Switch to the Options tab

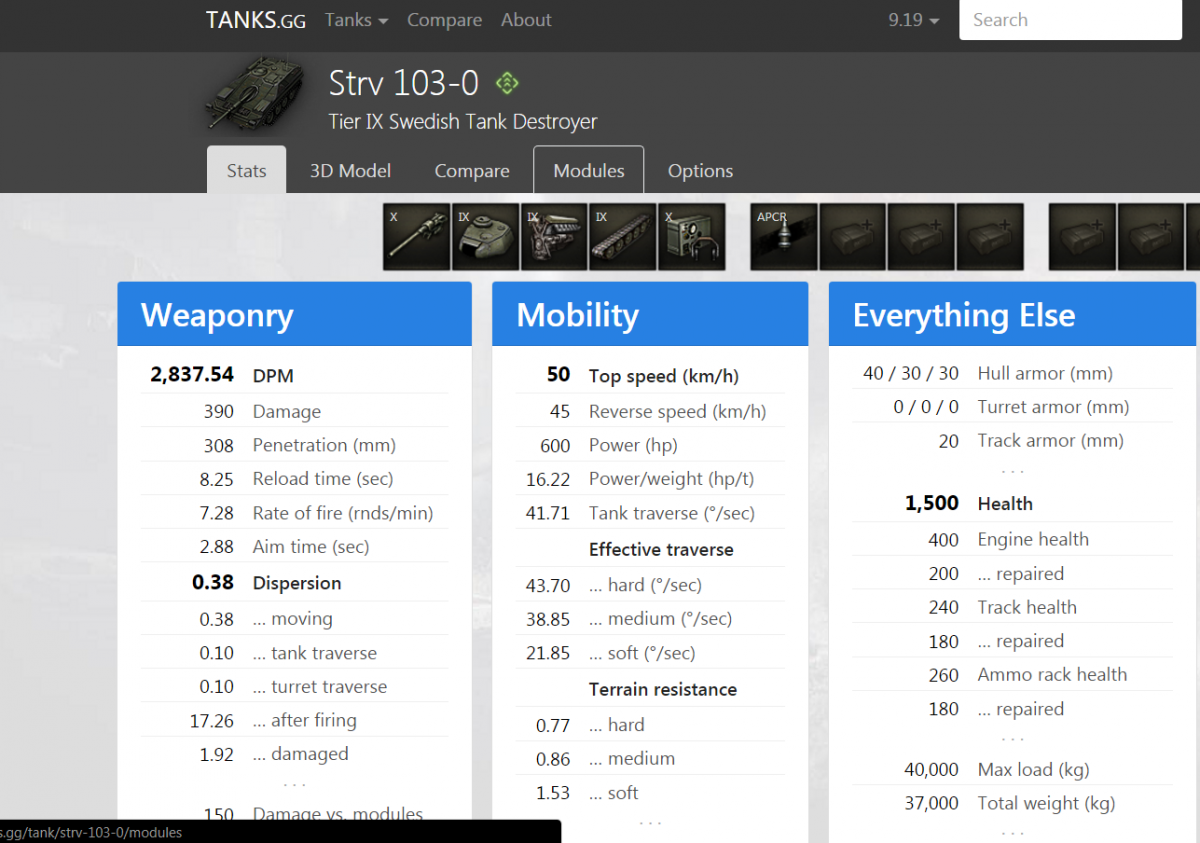click(700, 170)
